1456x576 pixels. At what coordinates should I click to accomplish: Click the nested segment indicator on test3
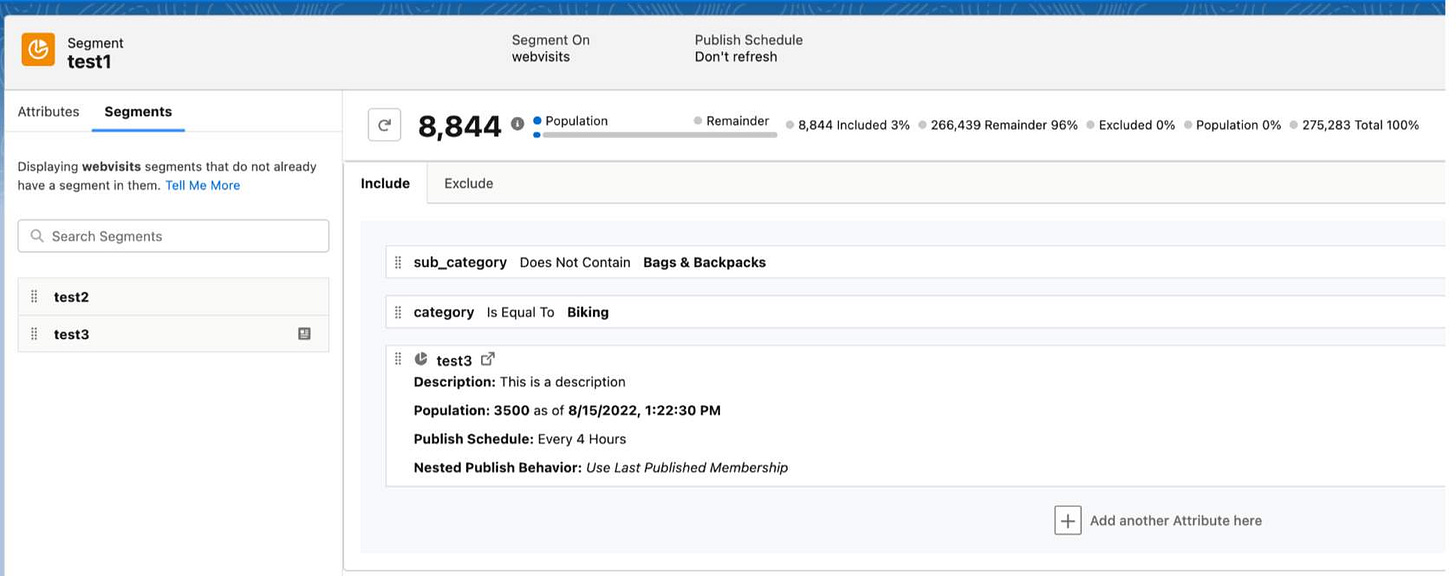(303, 334)
